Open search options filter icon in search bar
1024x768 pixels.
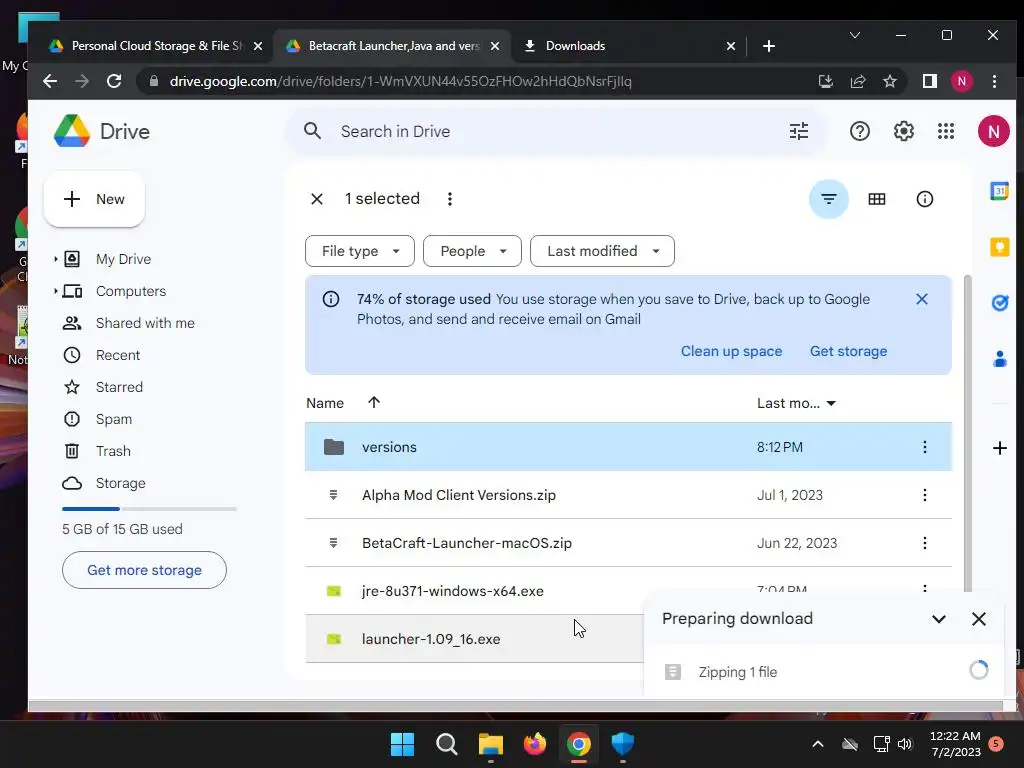[799, 131]
